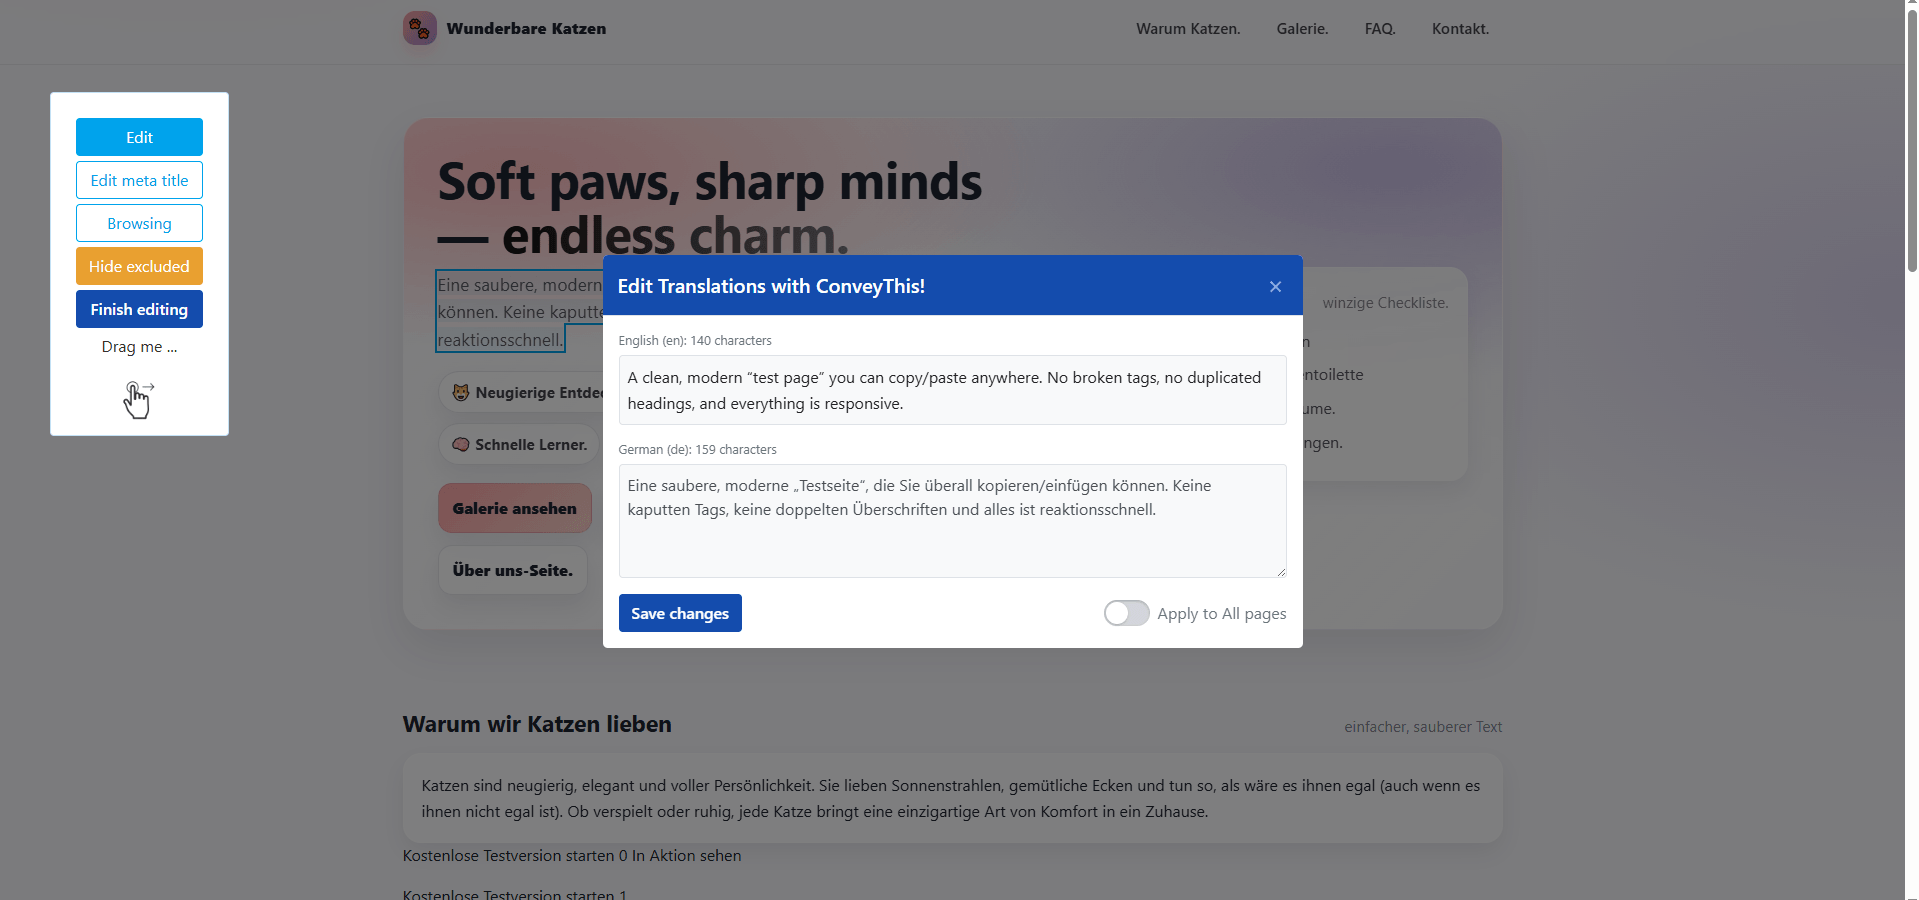The height and width of the screenshot is (900, 1919).
Task: Click the drag hand pointer icon
Action: click(138, 399)
